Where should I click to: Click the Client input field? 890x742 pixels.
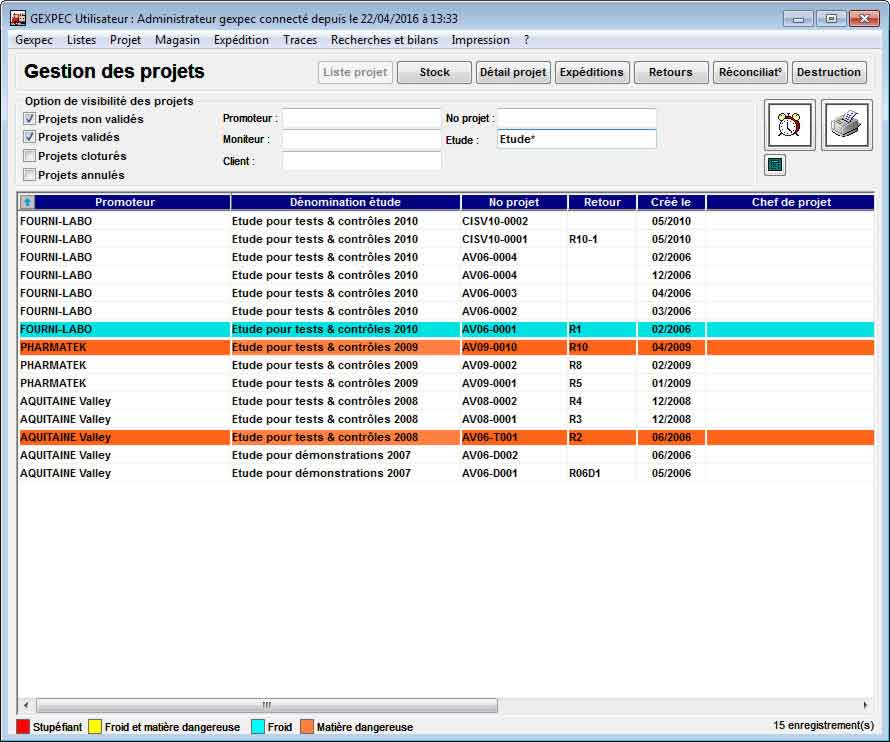click(362, 161)
